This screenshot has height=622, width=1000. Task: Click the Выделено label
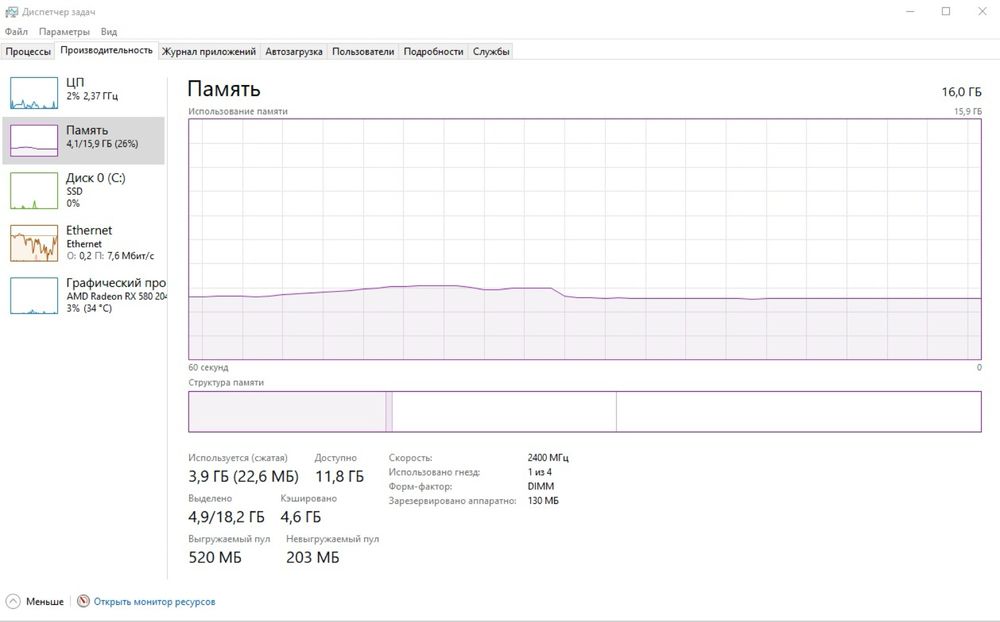click(x=210, y=498)
